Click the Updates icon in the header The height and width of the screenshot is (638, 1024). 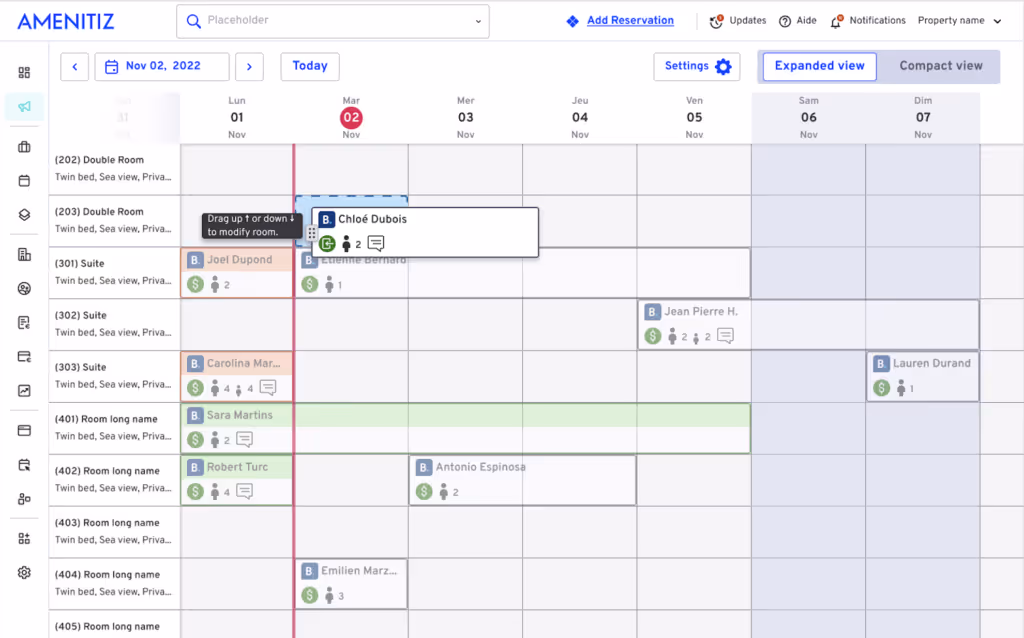point(716,21)
